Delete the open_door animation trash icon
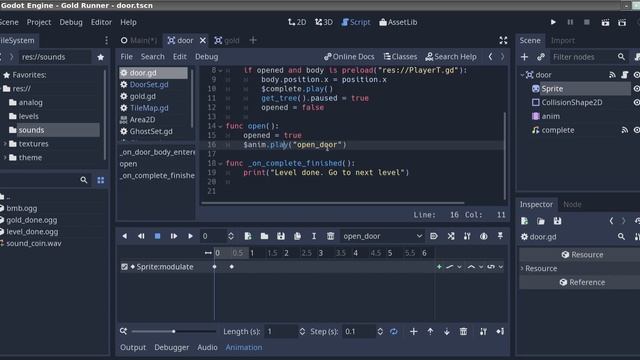The width and height of the screenshot is (640, 360). [331, 236]
